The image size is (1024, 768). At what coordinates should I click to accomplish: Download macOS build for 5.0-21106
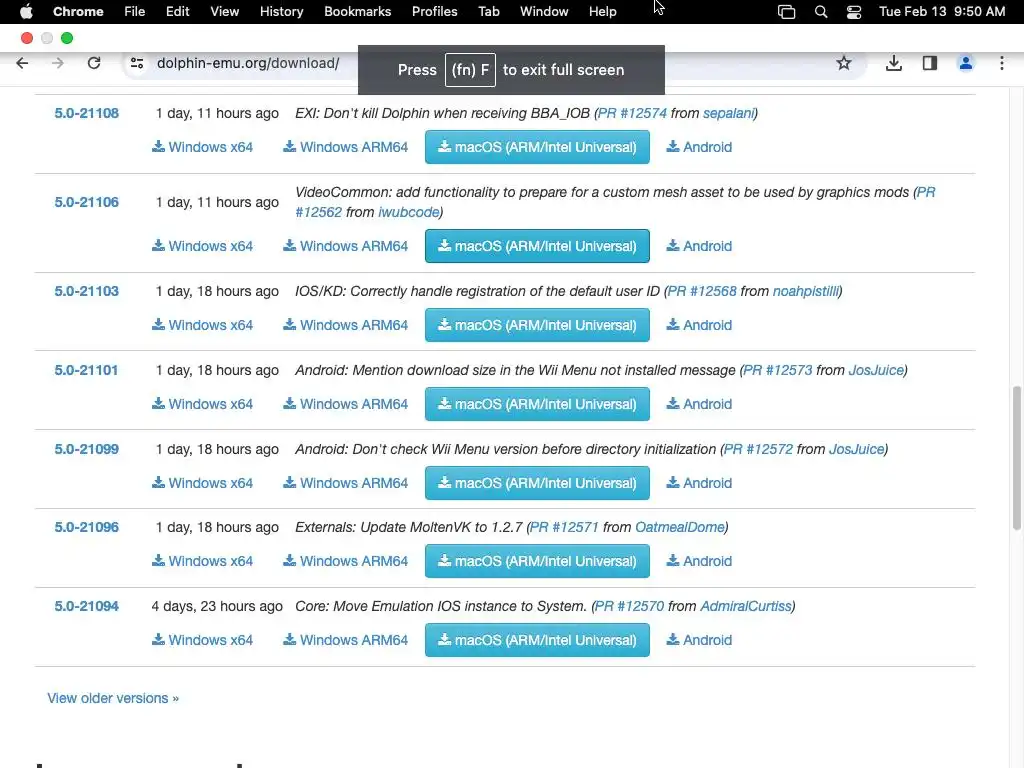pos(537,246)
